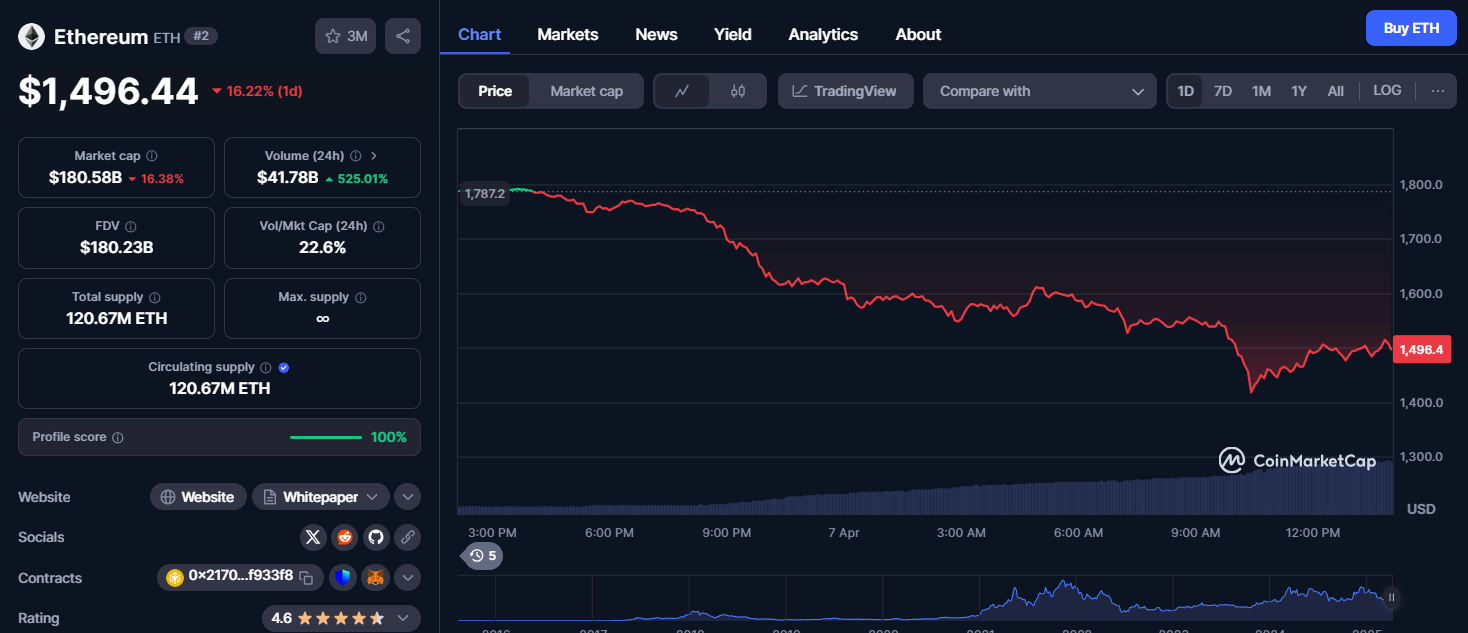The image size is (1468, 633).
Task: Enable LOG scale on chart
Action: point(1387,90)
